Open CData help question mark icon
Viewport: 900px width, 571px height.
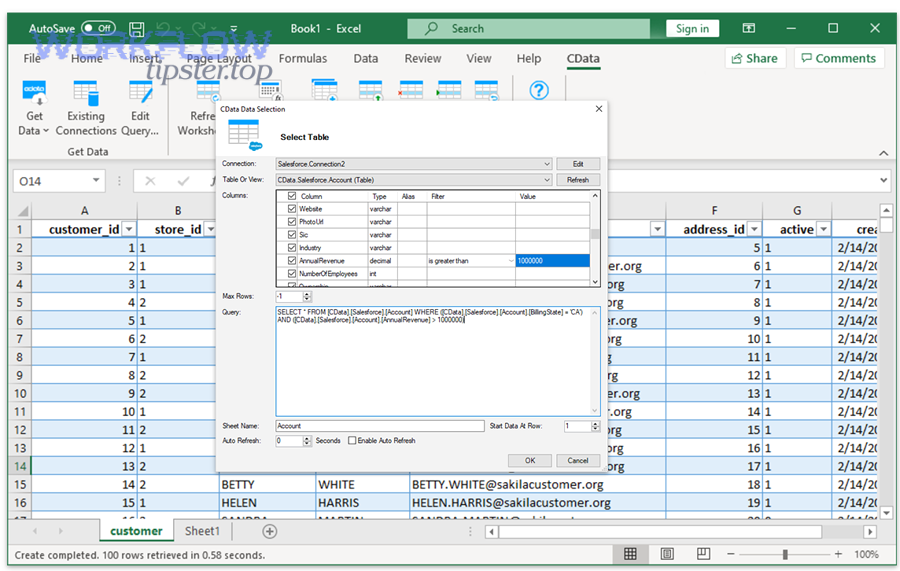pos(539,91)
